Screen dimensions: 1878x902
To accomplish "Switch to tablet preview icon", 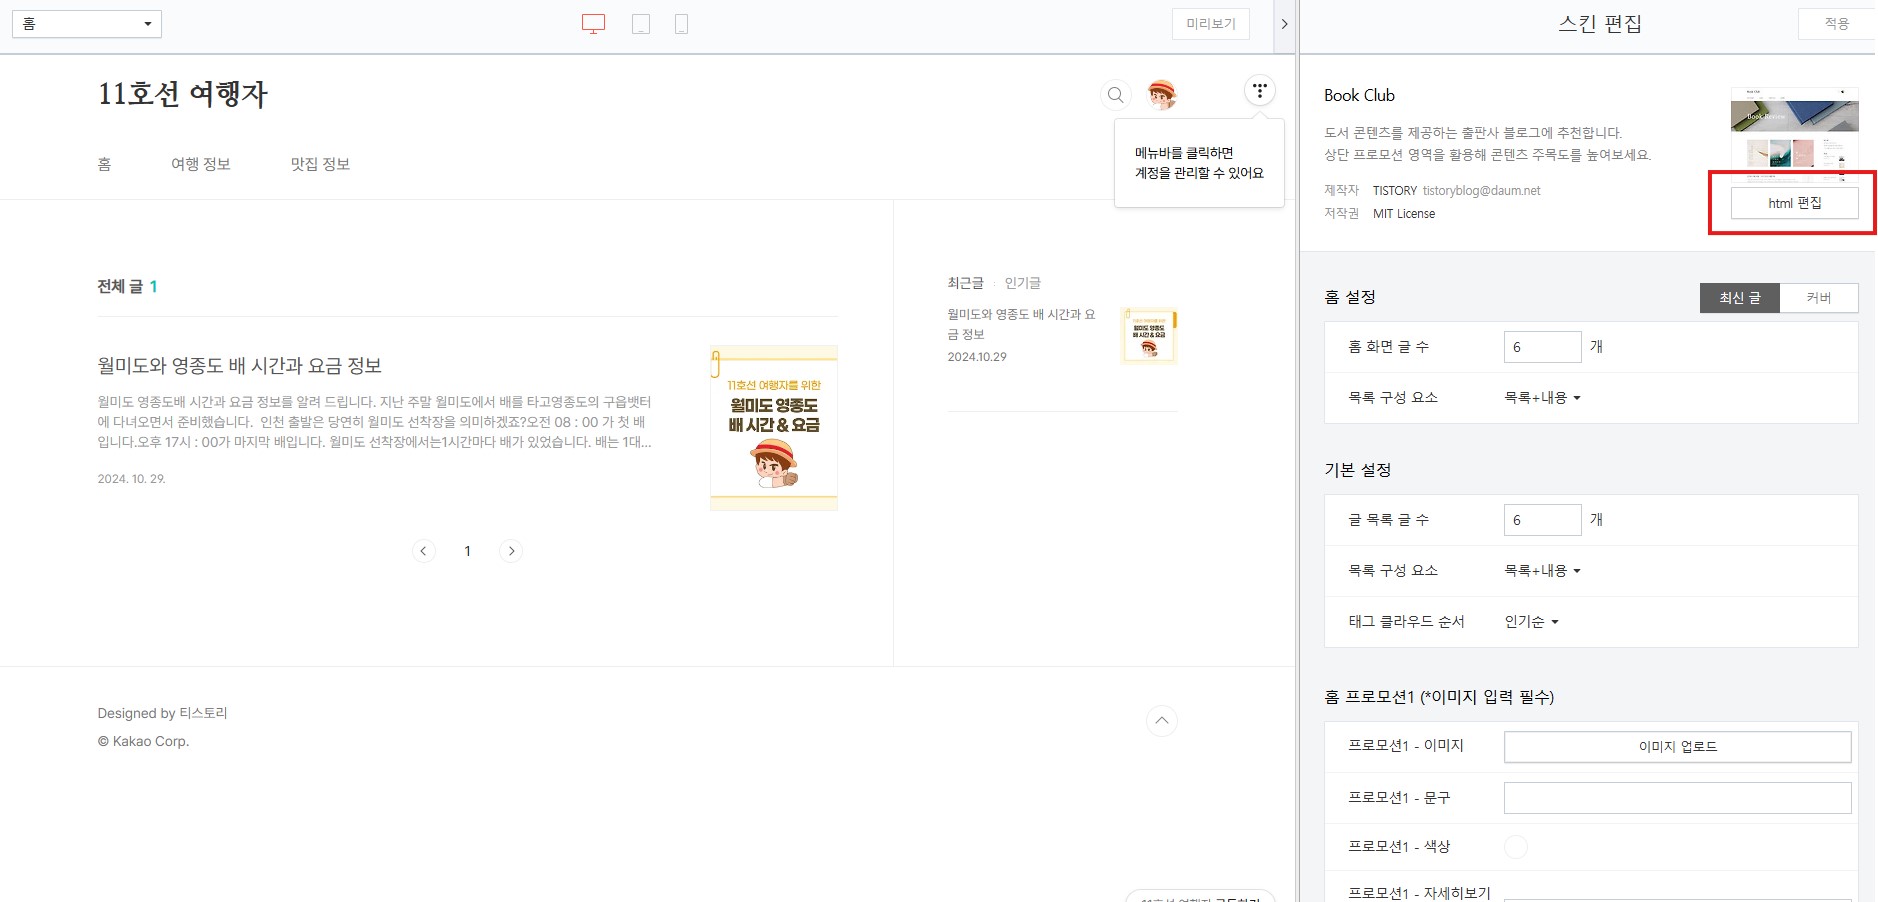I will [641, 24].
